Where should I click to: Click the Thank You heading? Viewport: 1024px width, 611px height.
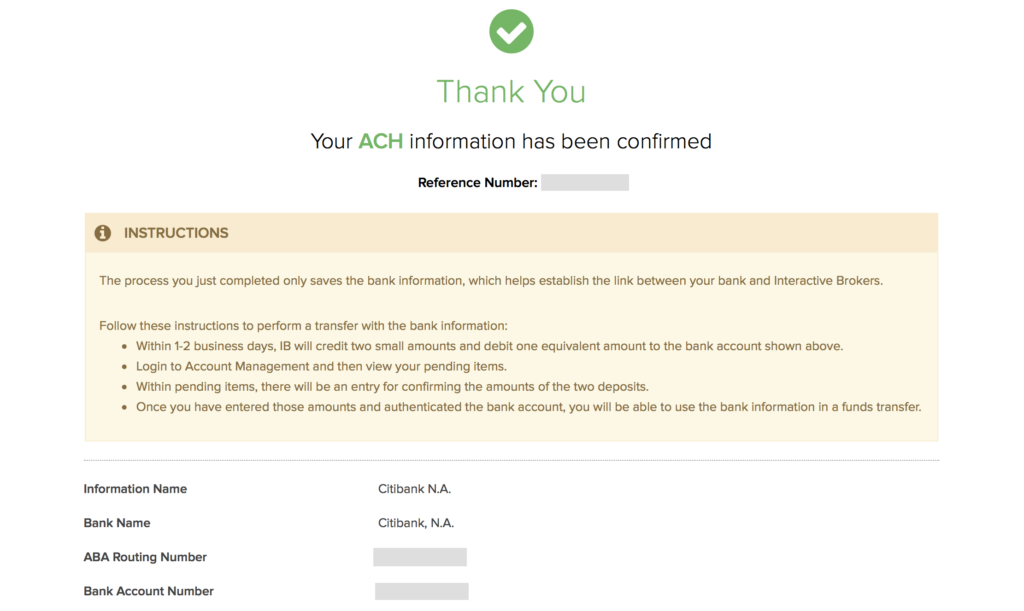(x=511, y=92)
